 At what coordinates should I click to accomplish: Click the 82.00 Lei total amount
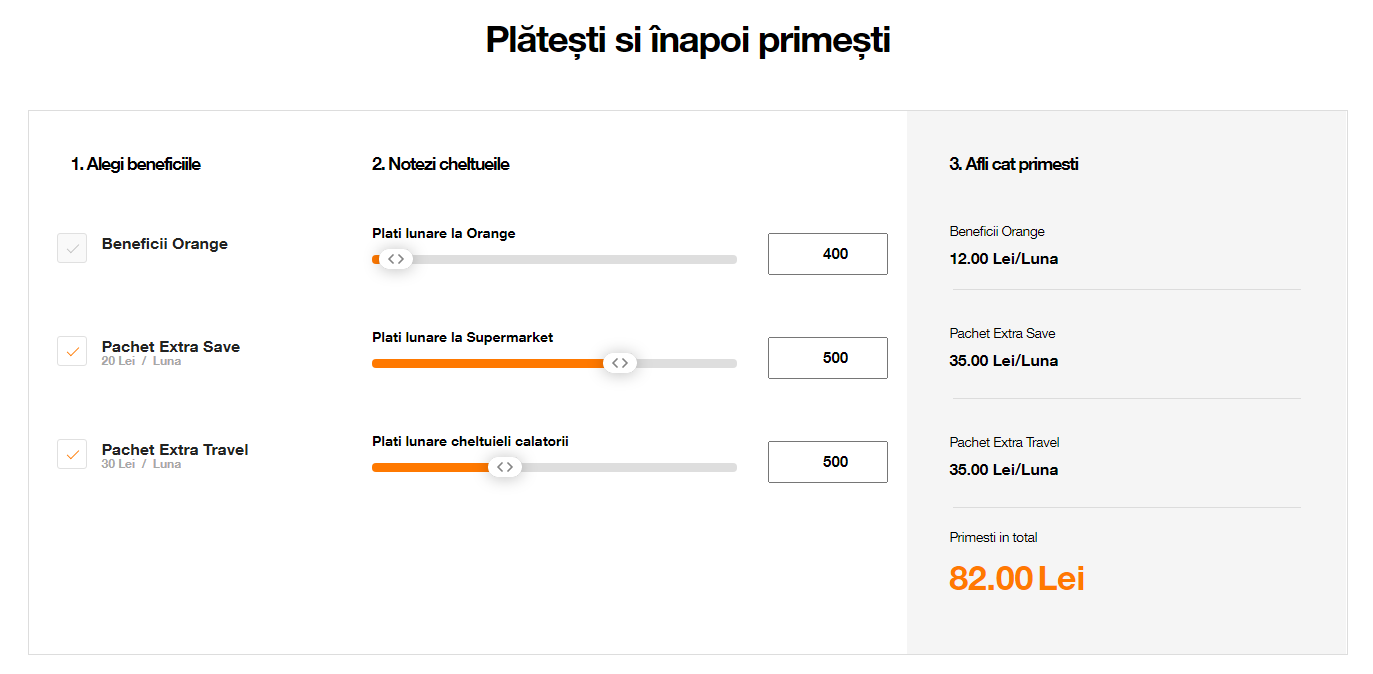click(1016, 578)
